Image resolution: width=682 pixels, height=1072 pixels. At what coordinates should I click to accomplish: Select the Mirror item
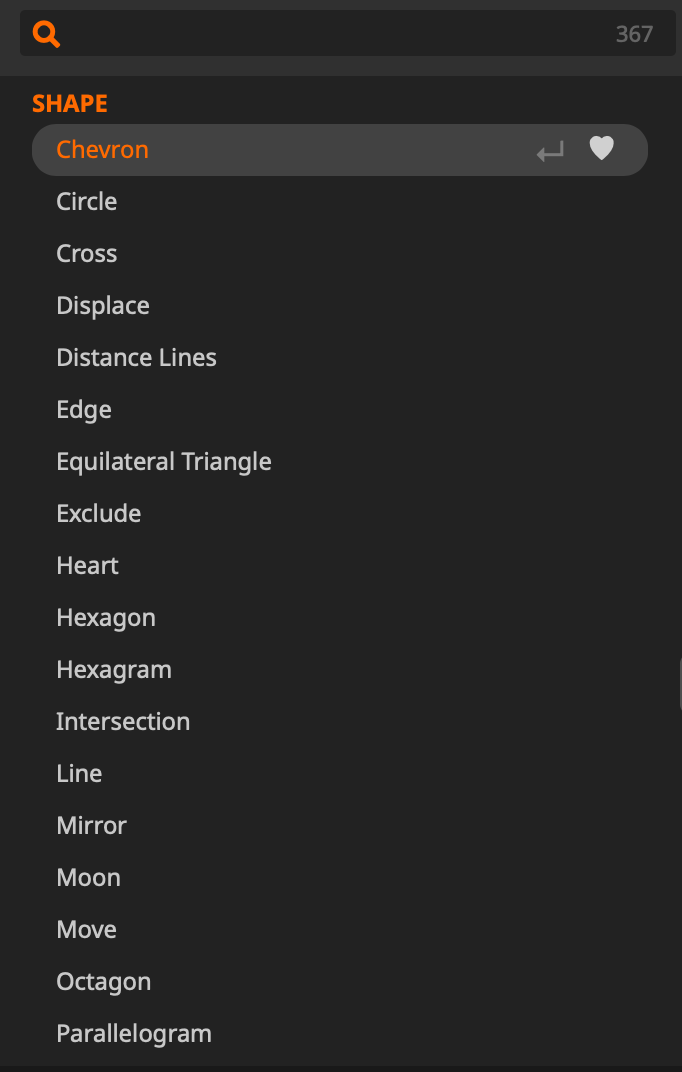click(92, 826)
